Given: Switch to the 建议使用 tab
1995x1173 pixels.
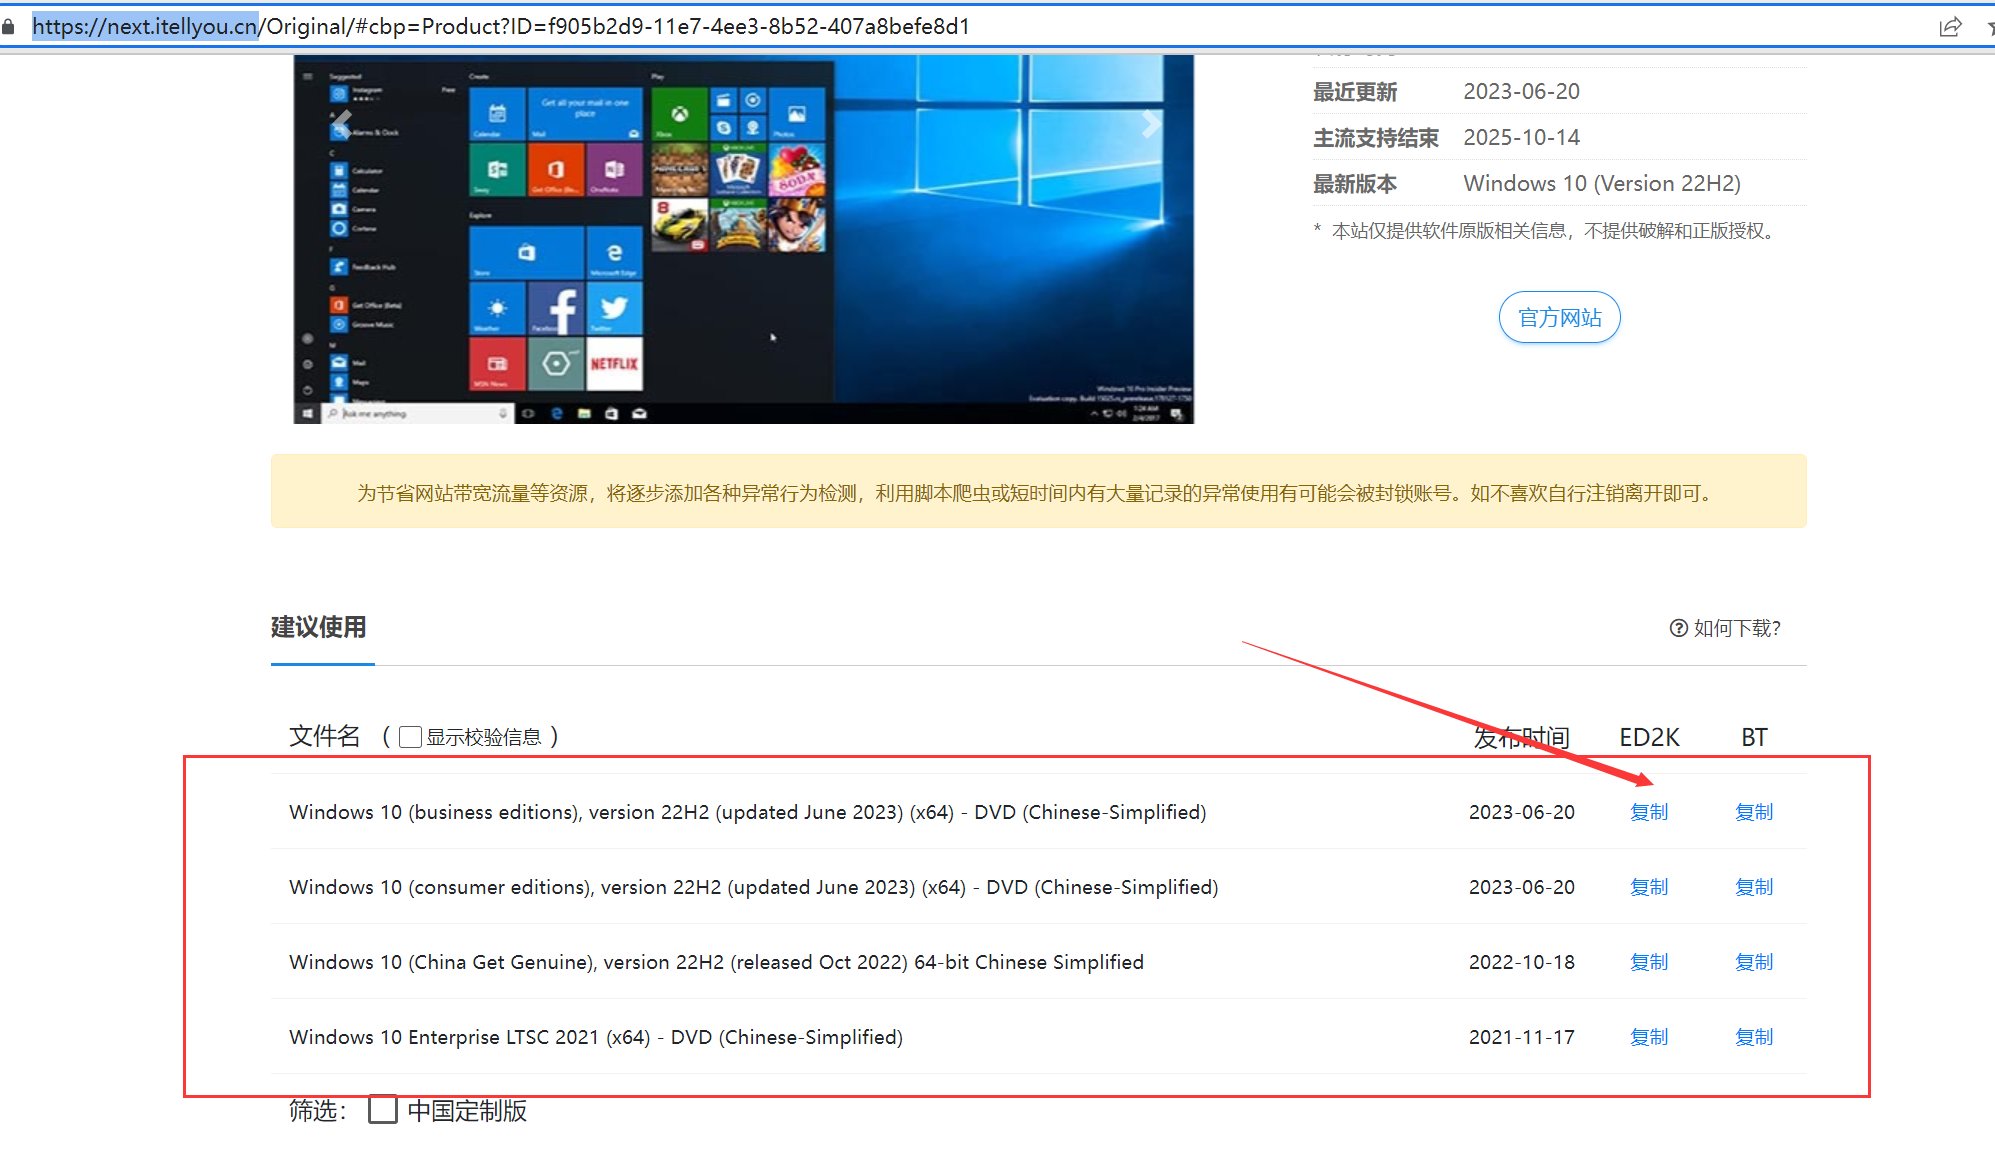Looking at the screenshot, I should (319, 628).
